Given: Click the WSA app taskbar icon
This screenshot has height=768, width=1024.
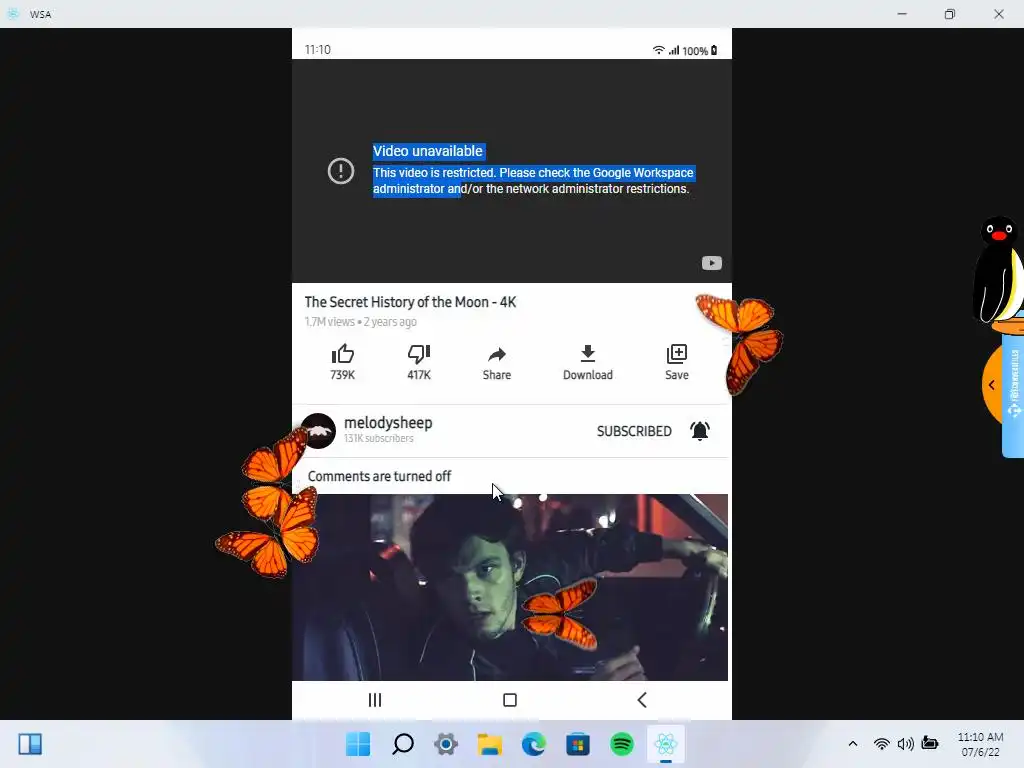Looking at the screenshot, I should [x=665, y=744].
